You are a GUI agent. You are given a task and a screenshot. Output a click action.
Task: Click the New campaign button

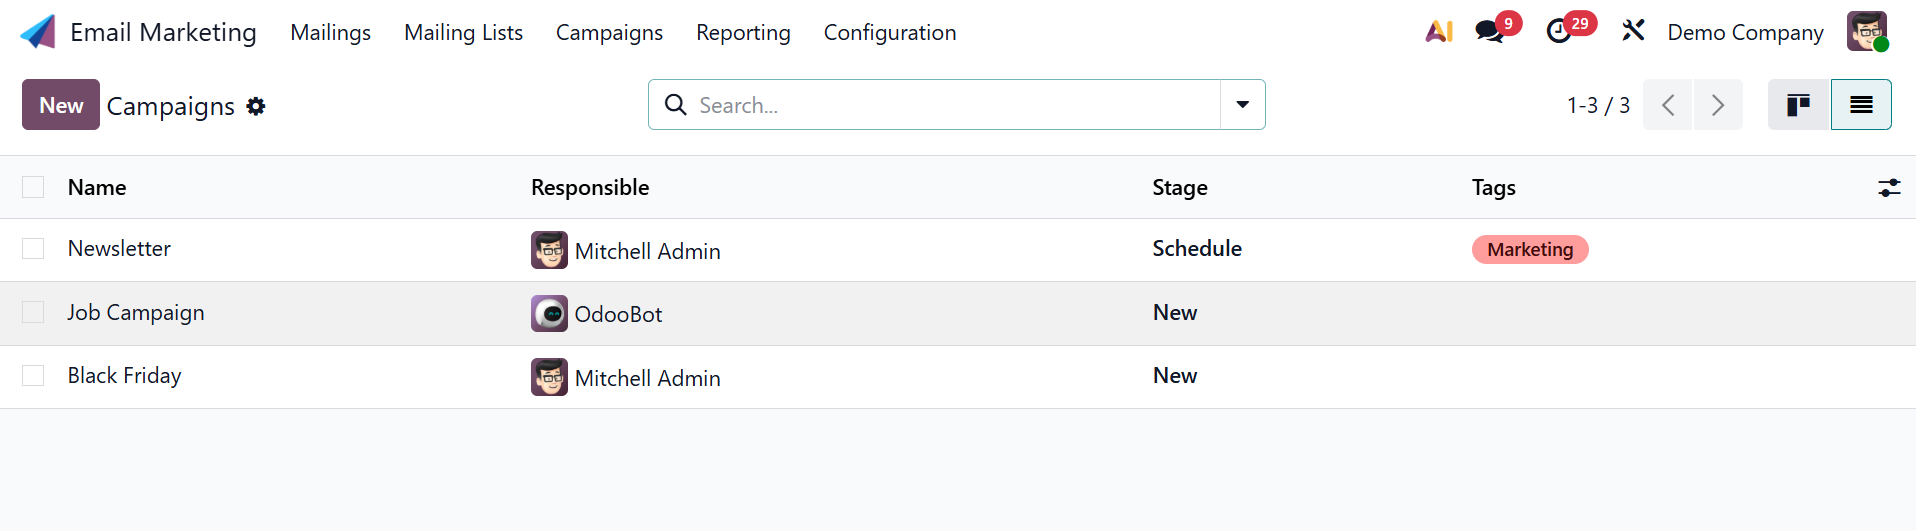coord(61,105)
